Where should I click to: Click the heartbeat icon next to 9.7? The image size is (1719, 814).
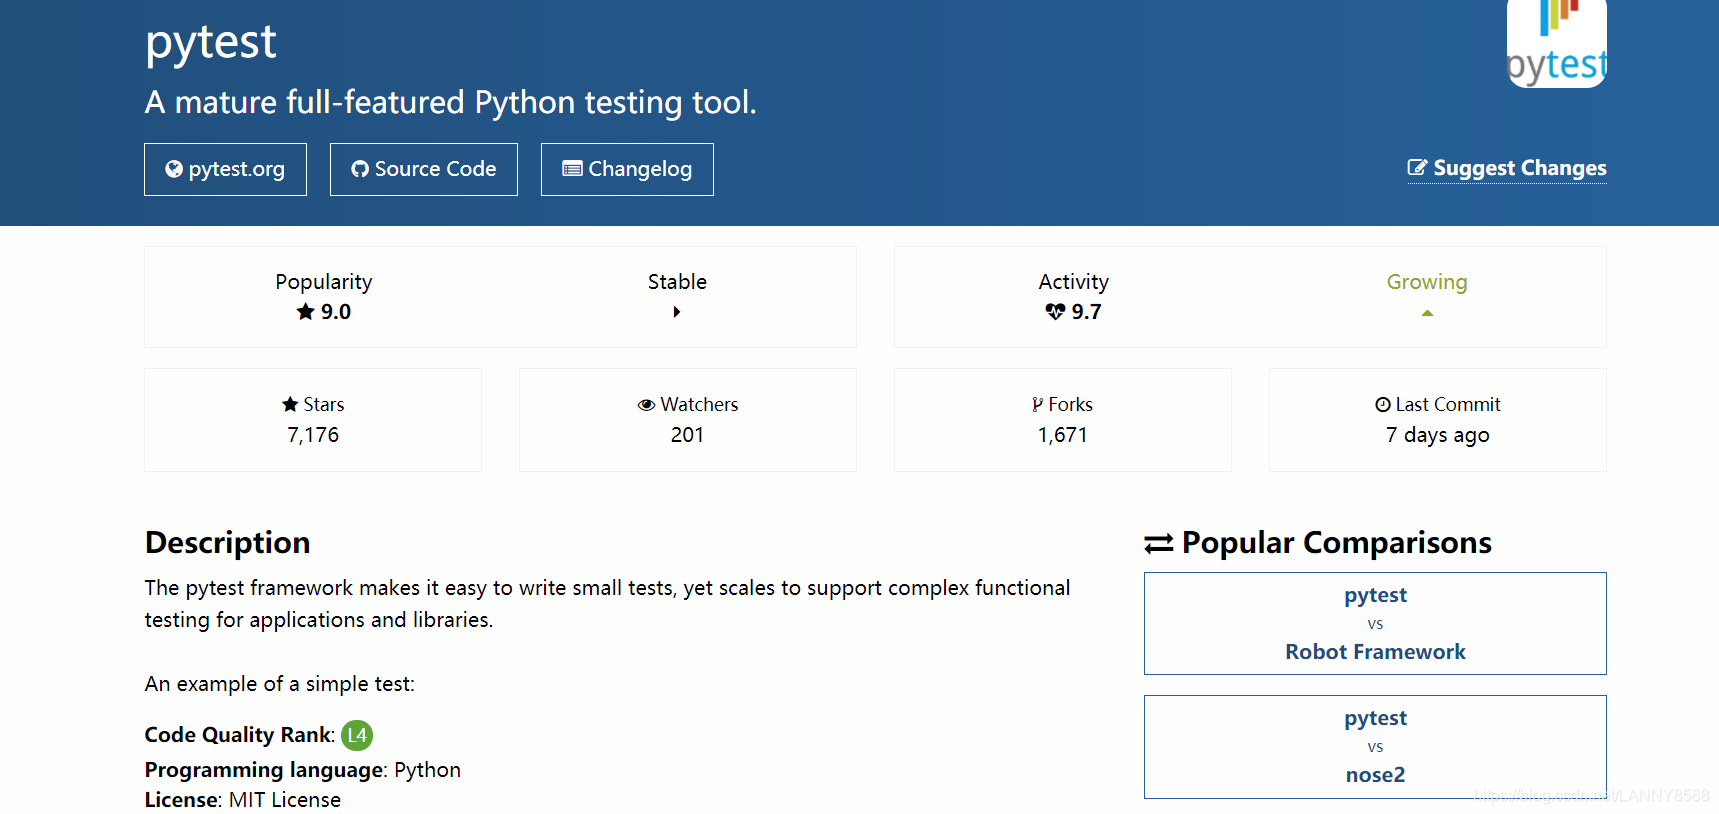1055,312
